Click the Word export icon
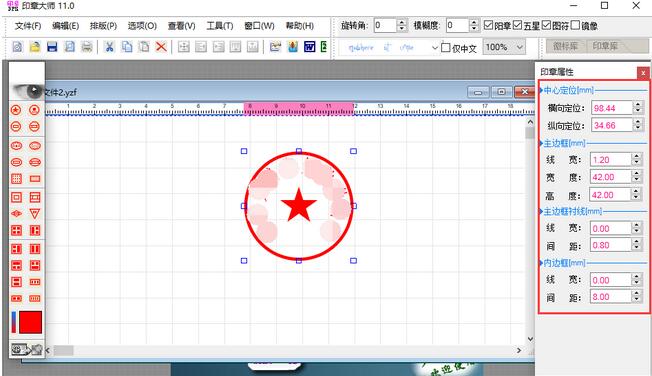 [309, 47]
